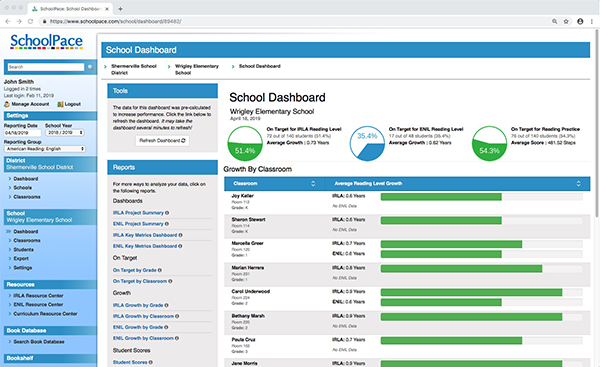Click Carol Underwood classroom name
Viewport: 600px width, 367px height.
251,292
